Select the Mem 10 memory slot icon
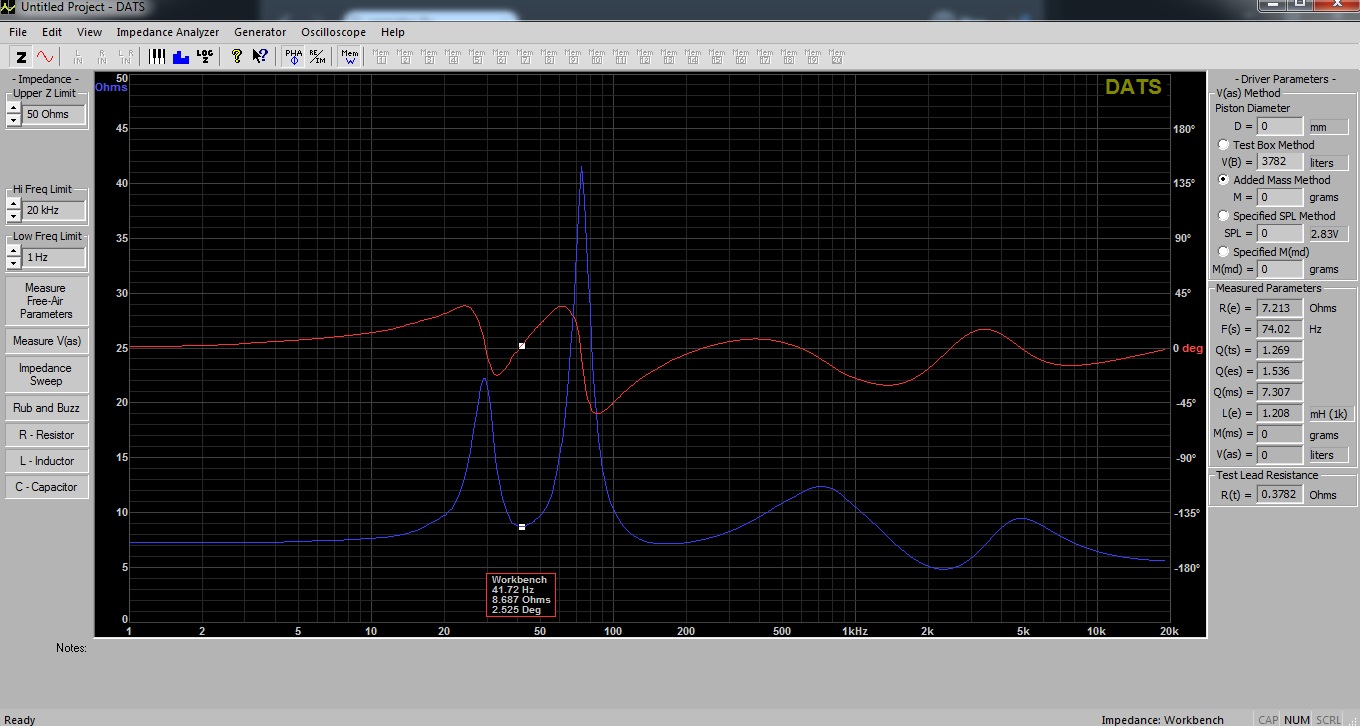Image resolution: width=1360 pixels, height=726 pixels. [597, 57]
